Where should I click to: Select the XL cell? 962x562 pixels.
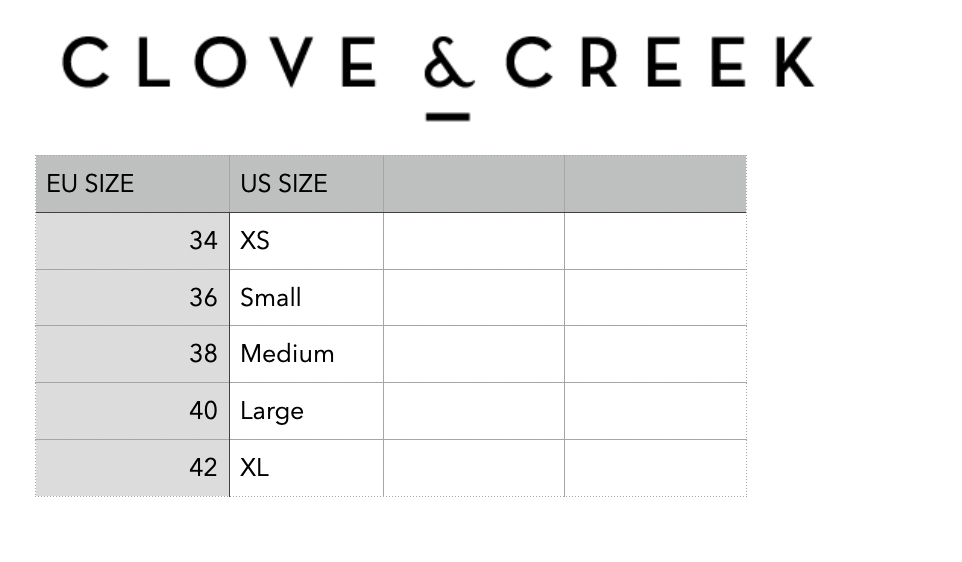pyautogui.click(x=306, y=468)
